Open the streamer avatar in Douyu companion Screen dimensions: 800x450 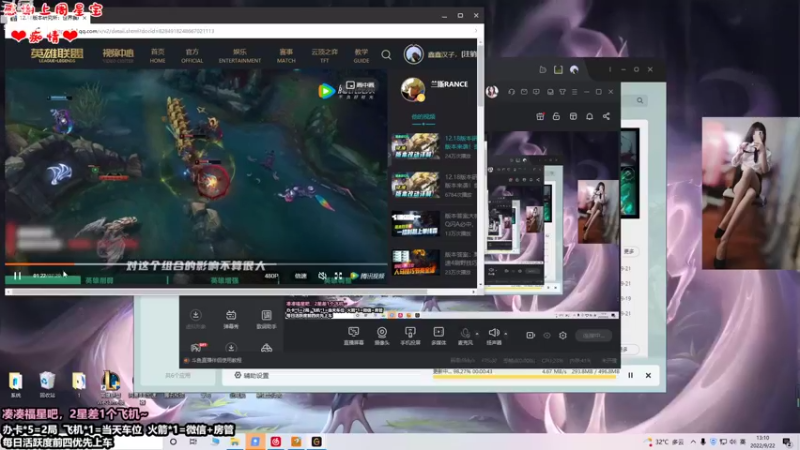(x=492, y=92)
